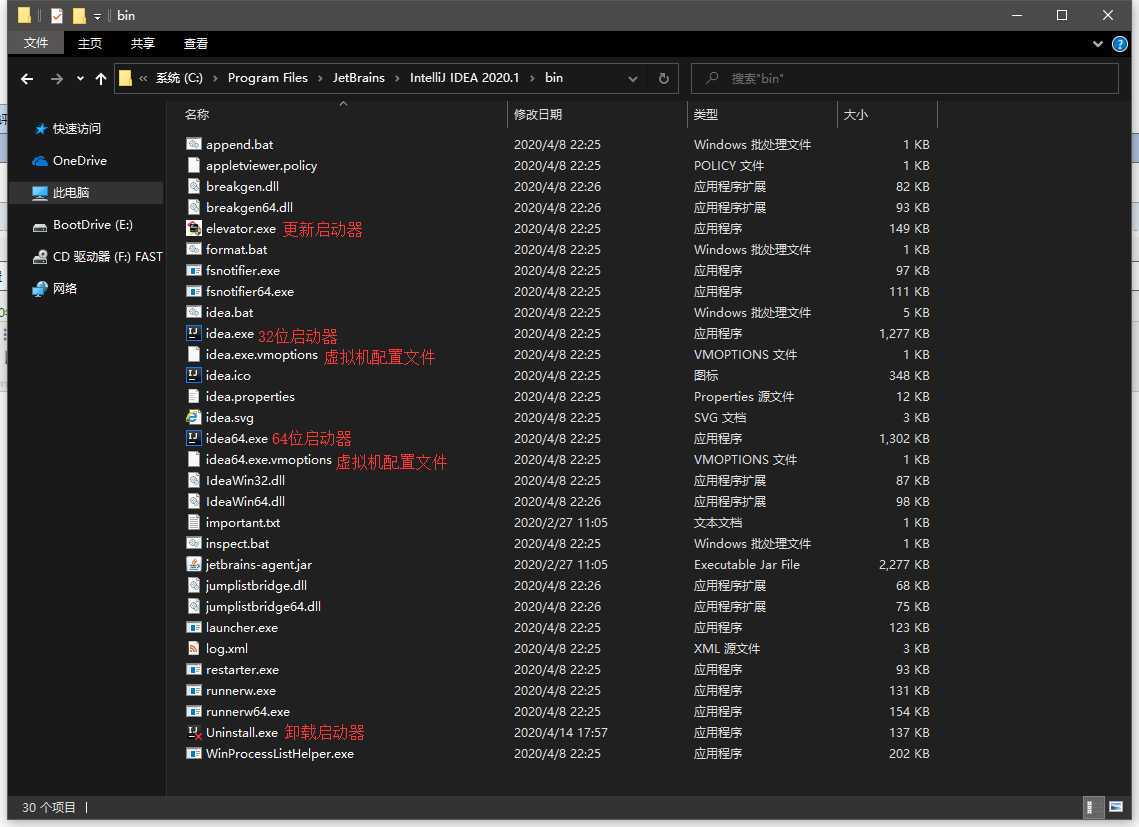Screen dimensions: 1139x827
Task: Select jumplistbridge64.dll file name
Action: (x=263, y=606)
